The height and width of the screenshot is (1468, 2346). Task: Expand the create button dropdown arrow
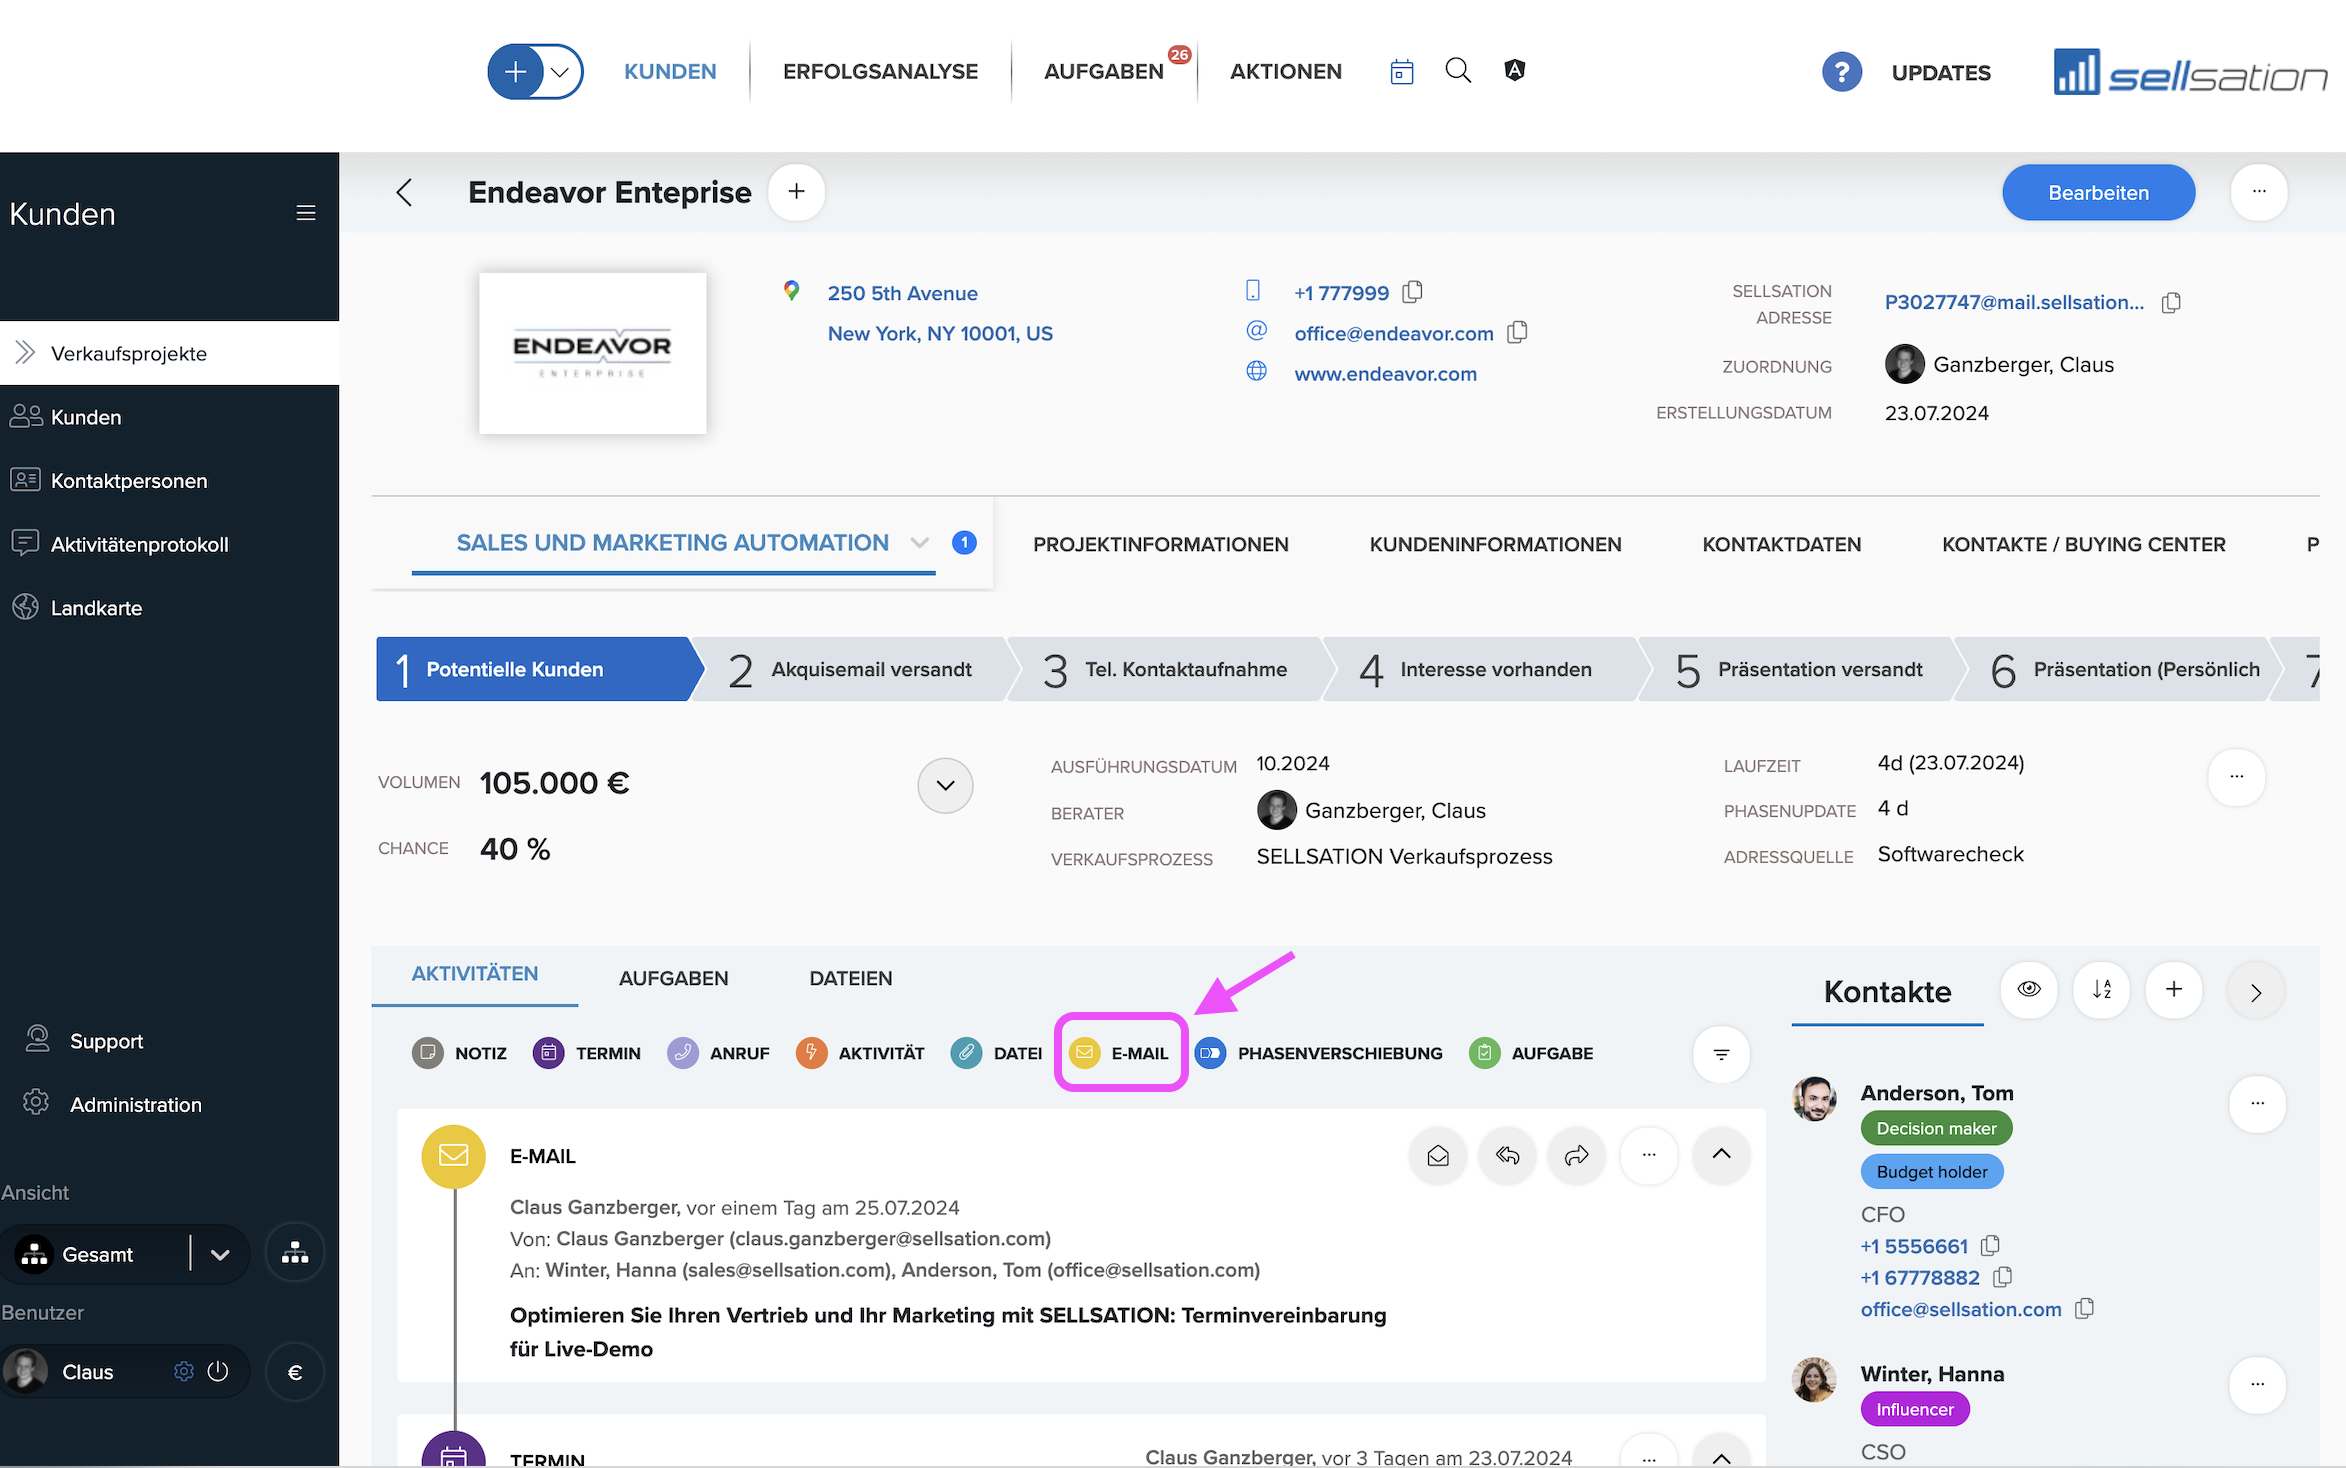click(x=561, y=71)
